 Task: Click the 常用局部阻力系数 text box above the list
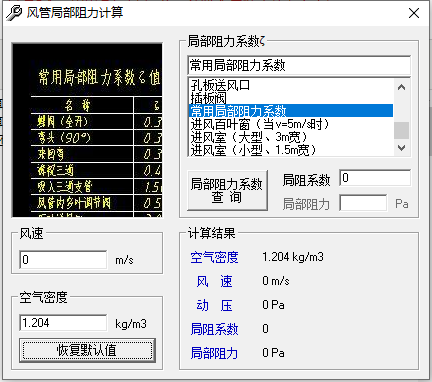299,65
